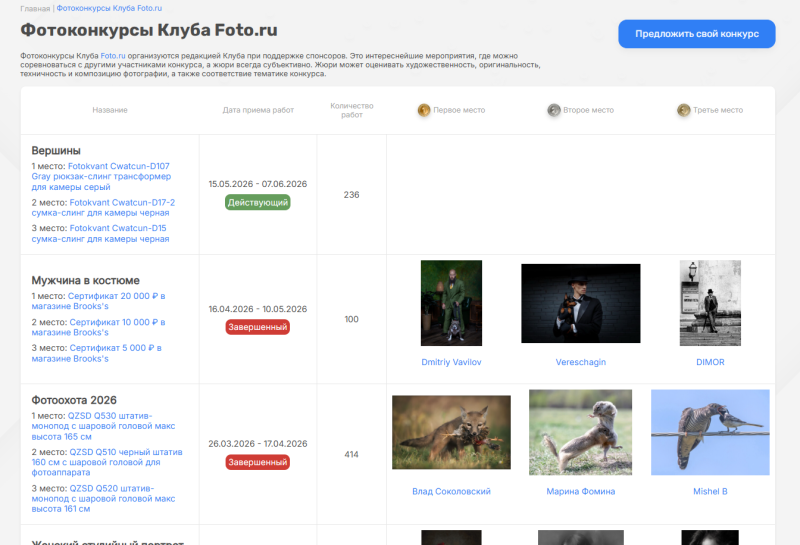Open 'Сертификат 10 000 ₽' Brooks's prize link
Screen dimensions: 800x545
coord(98,327)
